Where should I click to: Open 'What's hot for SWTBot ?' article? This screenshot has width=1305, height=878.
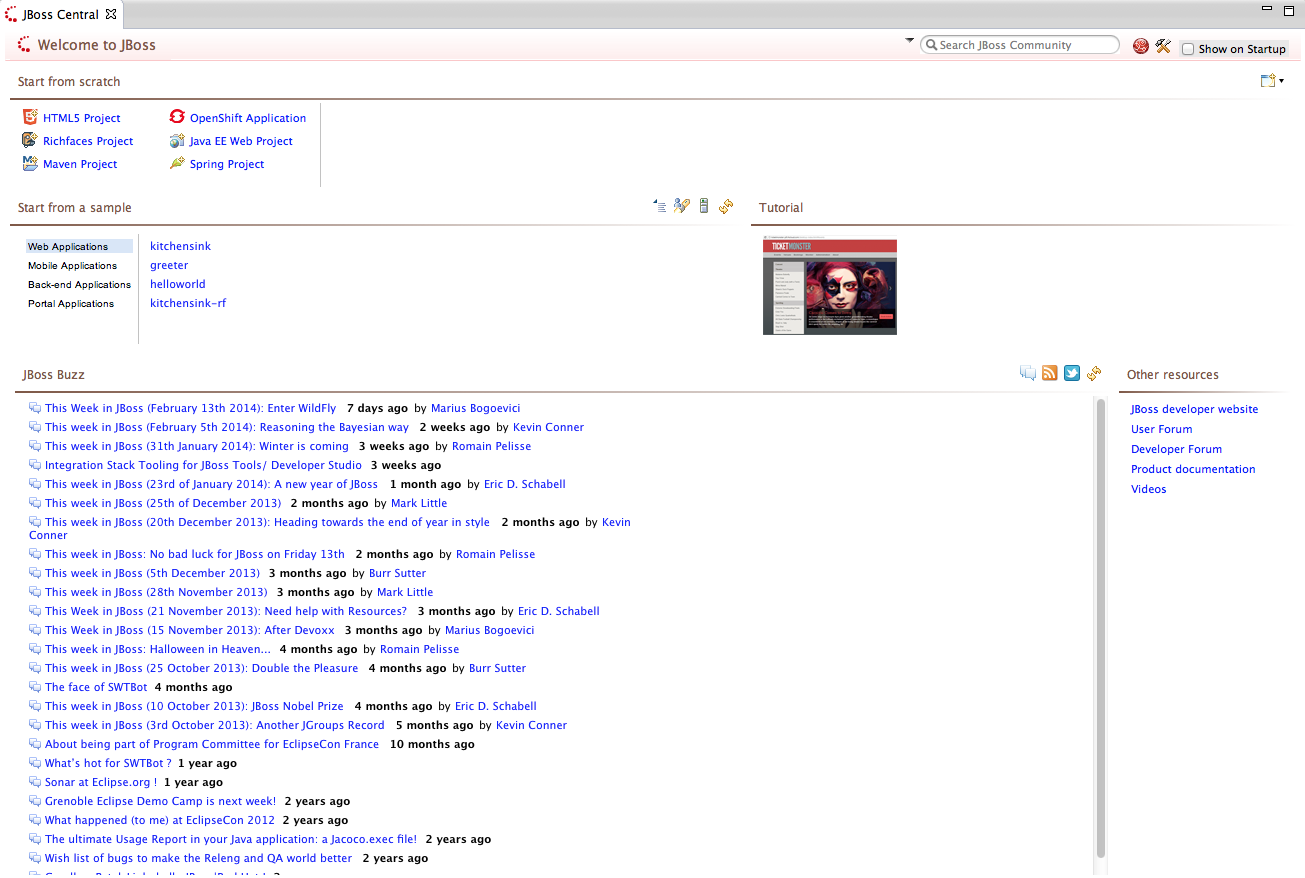[108, 763]
